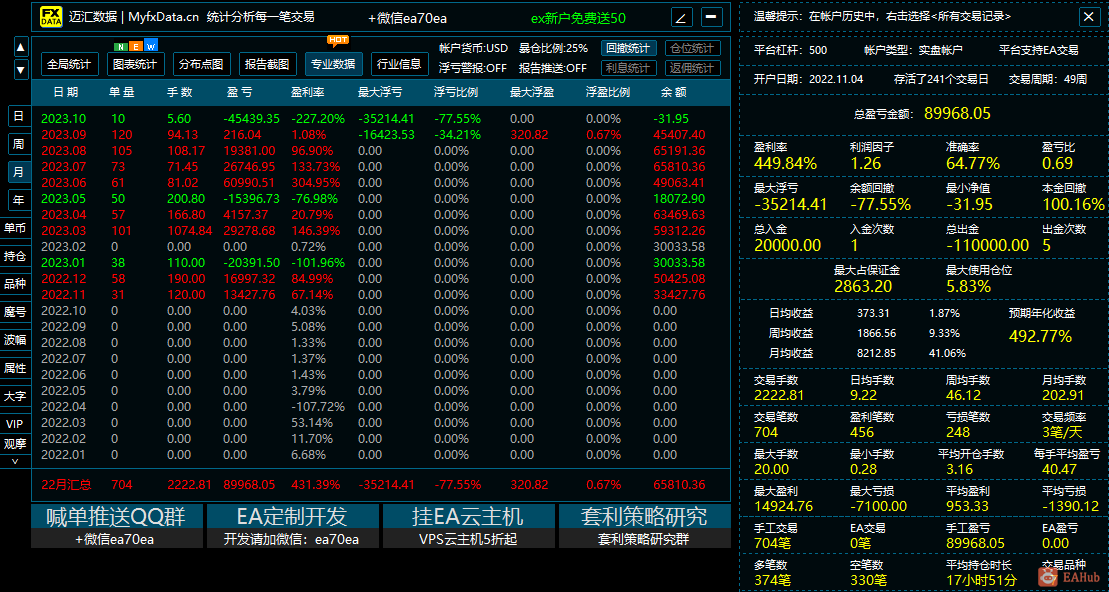Toggle the 利息统计 option
This screenshot has width=1109, height=592.
pyautogui.click(x=629, y=68)
